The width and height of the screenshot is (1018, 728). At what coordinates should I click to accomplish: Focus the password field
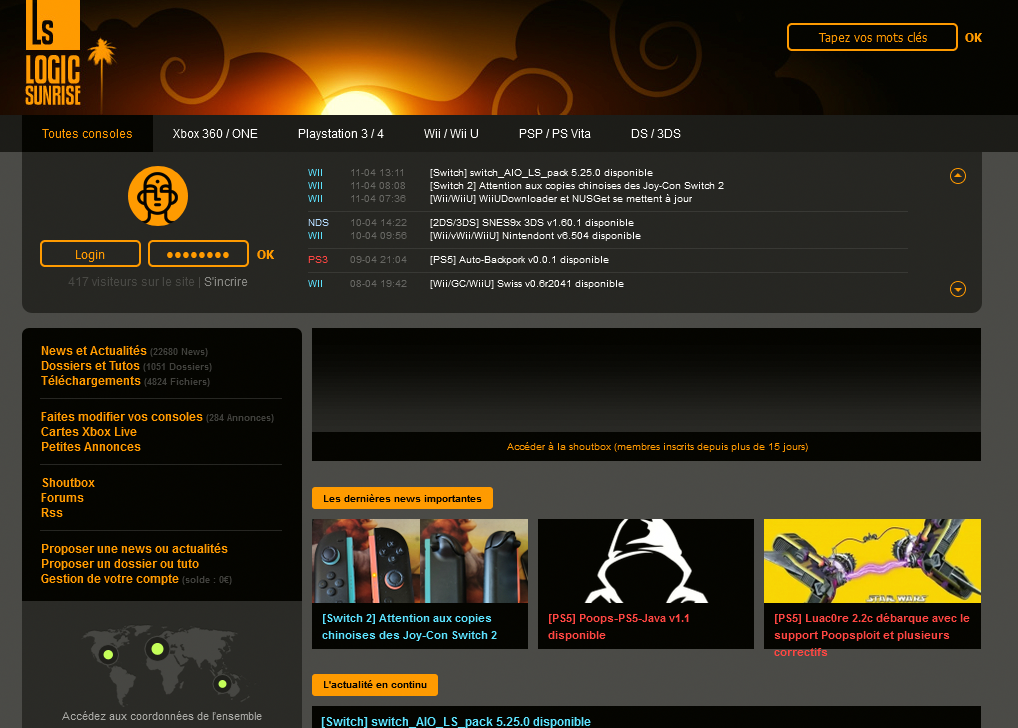198,254
